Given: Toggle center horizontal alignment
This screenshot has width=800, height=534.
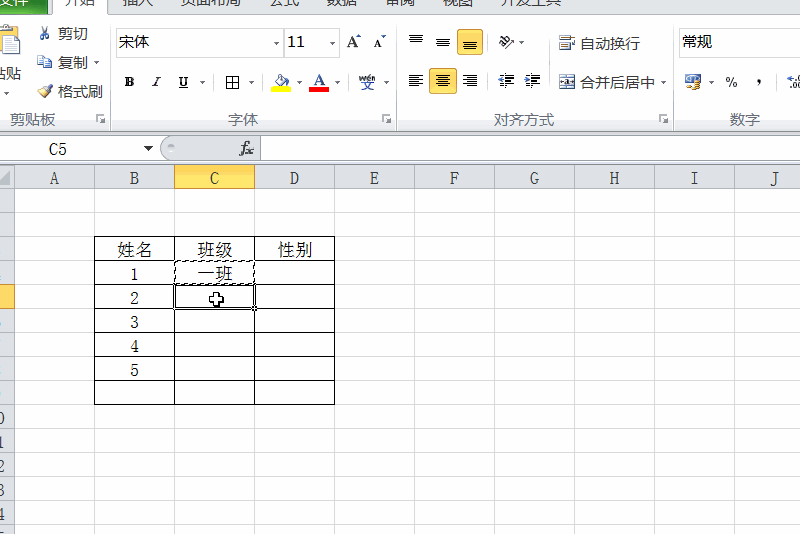Looking at the screenshot, I should 442,82.
